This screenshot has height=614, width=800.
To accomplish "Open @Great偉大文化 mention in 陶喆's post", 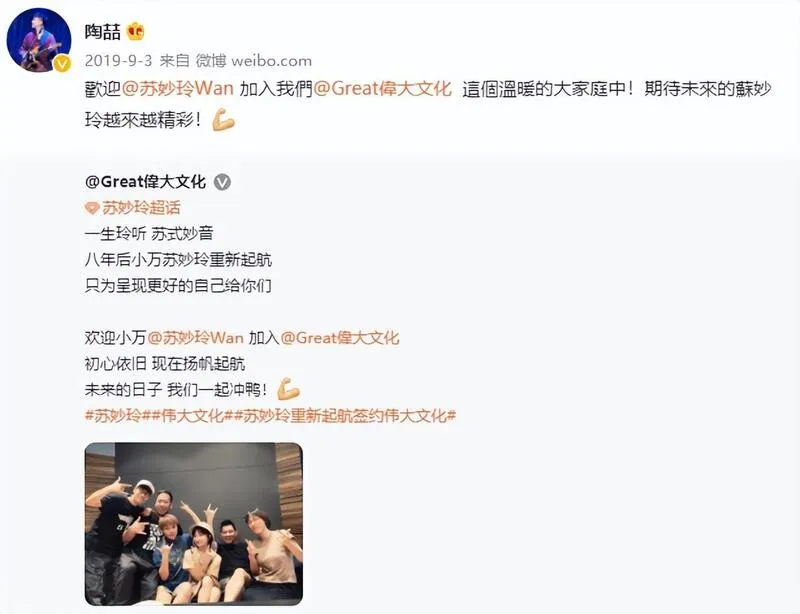I will [383, 89].
